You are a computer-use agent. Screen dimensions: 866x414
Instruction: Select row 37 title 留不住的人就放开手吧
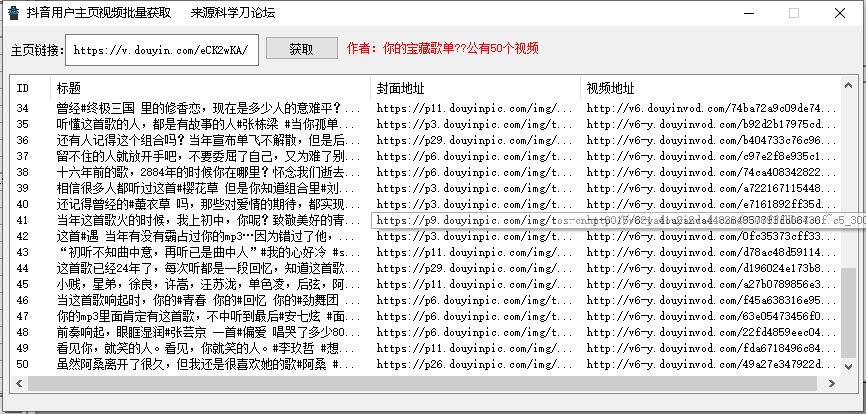click(208, 156)
